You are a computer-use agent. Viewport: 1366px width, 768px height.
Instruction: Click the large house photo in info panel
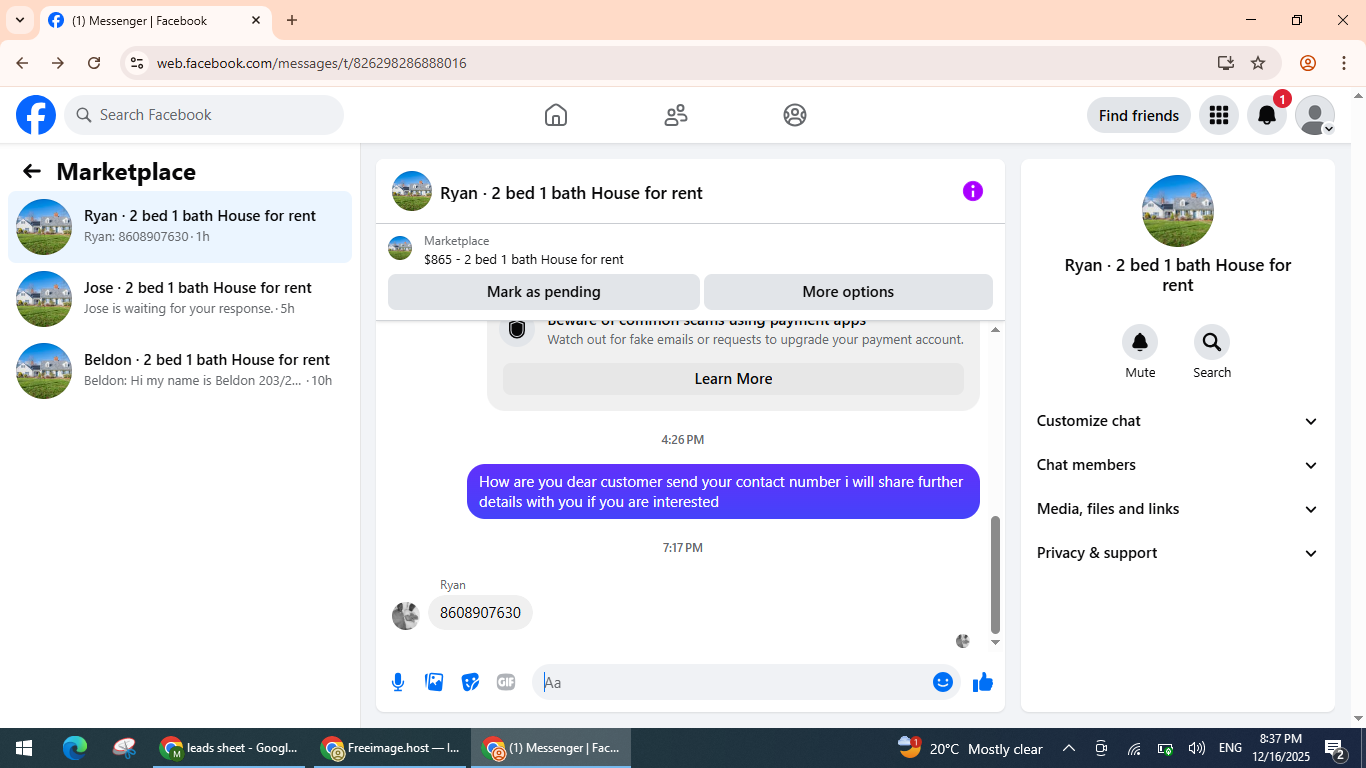(x=1178, y=211)
